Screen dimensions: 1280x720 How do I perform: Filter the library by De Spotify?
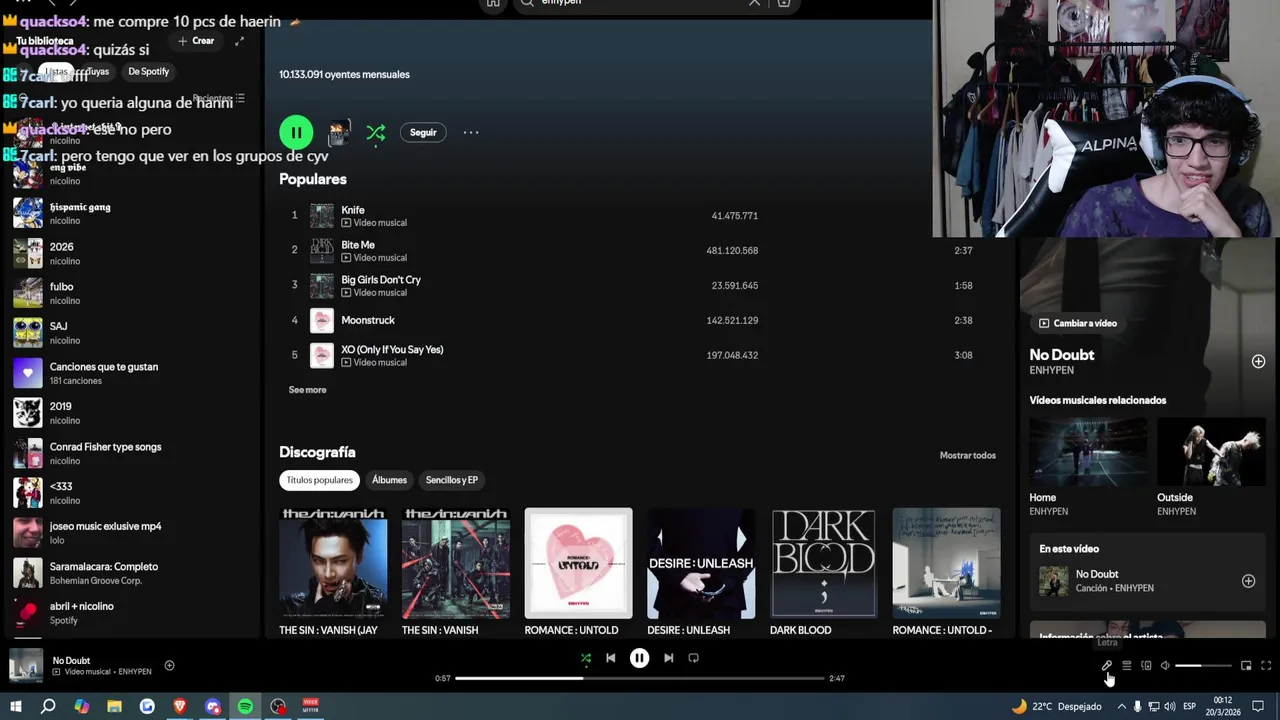tap(148, 72)
